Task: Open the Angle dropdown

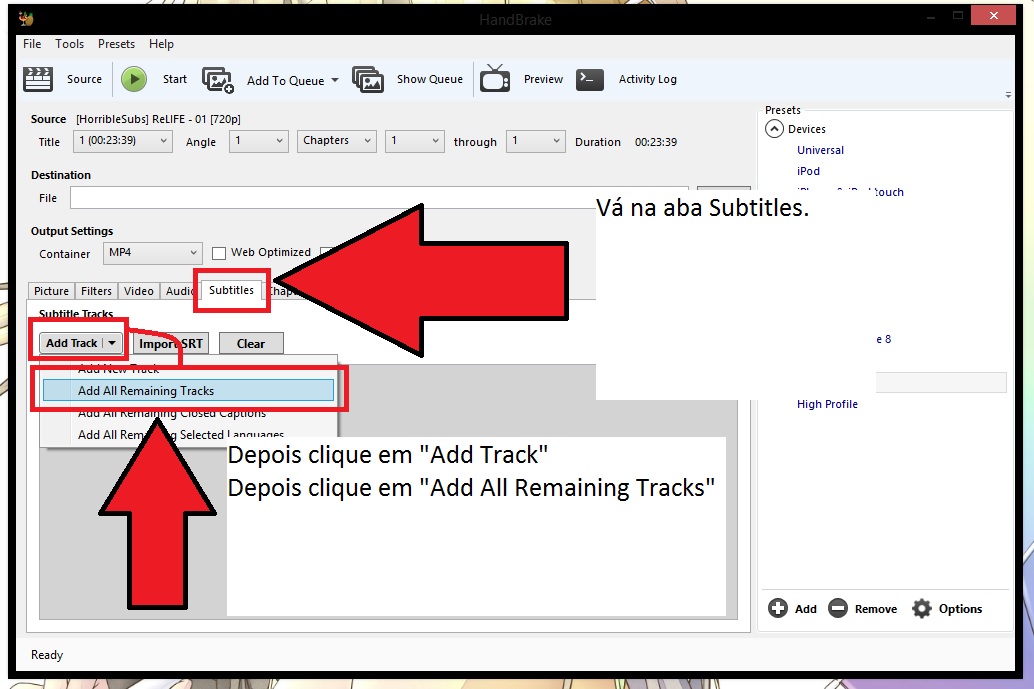Action: [x=258, y=141]
